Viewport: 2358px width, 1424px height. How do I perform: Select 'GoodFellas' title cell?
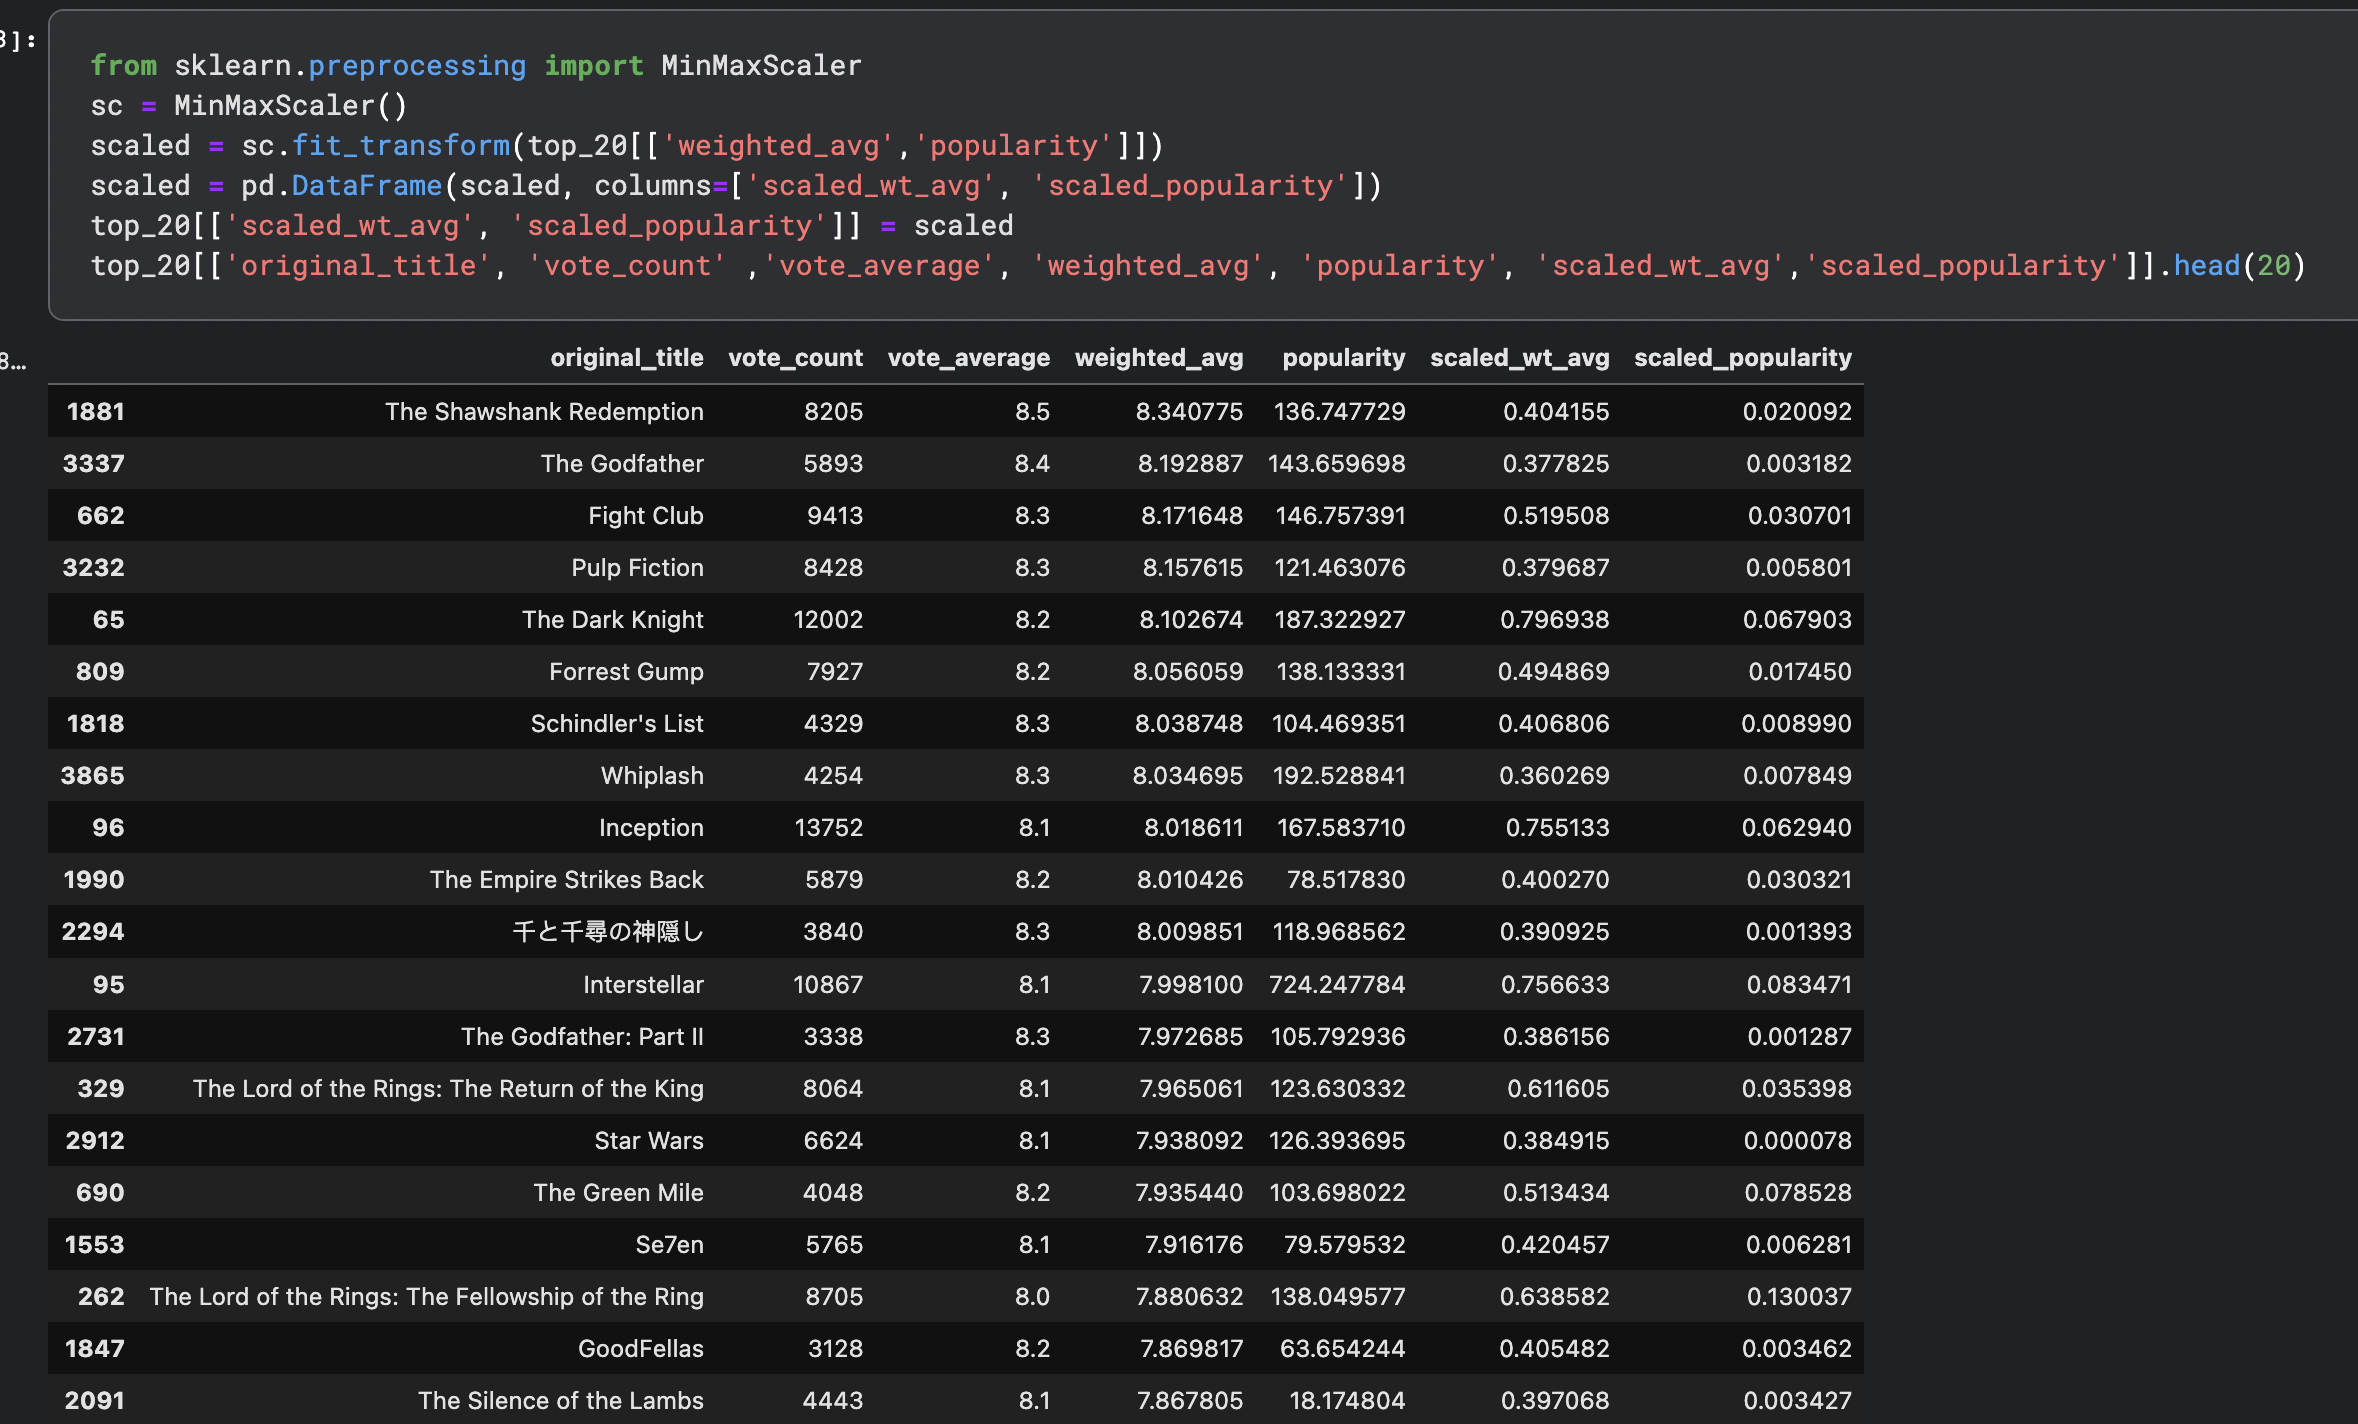641,1348
